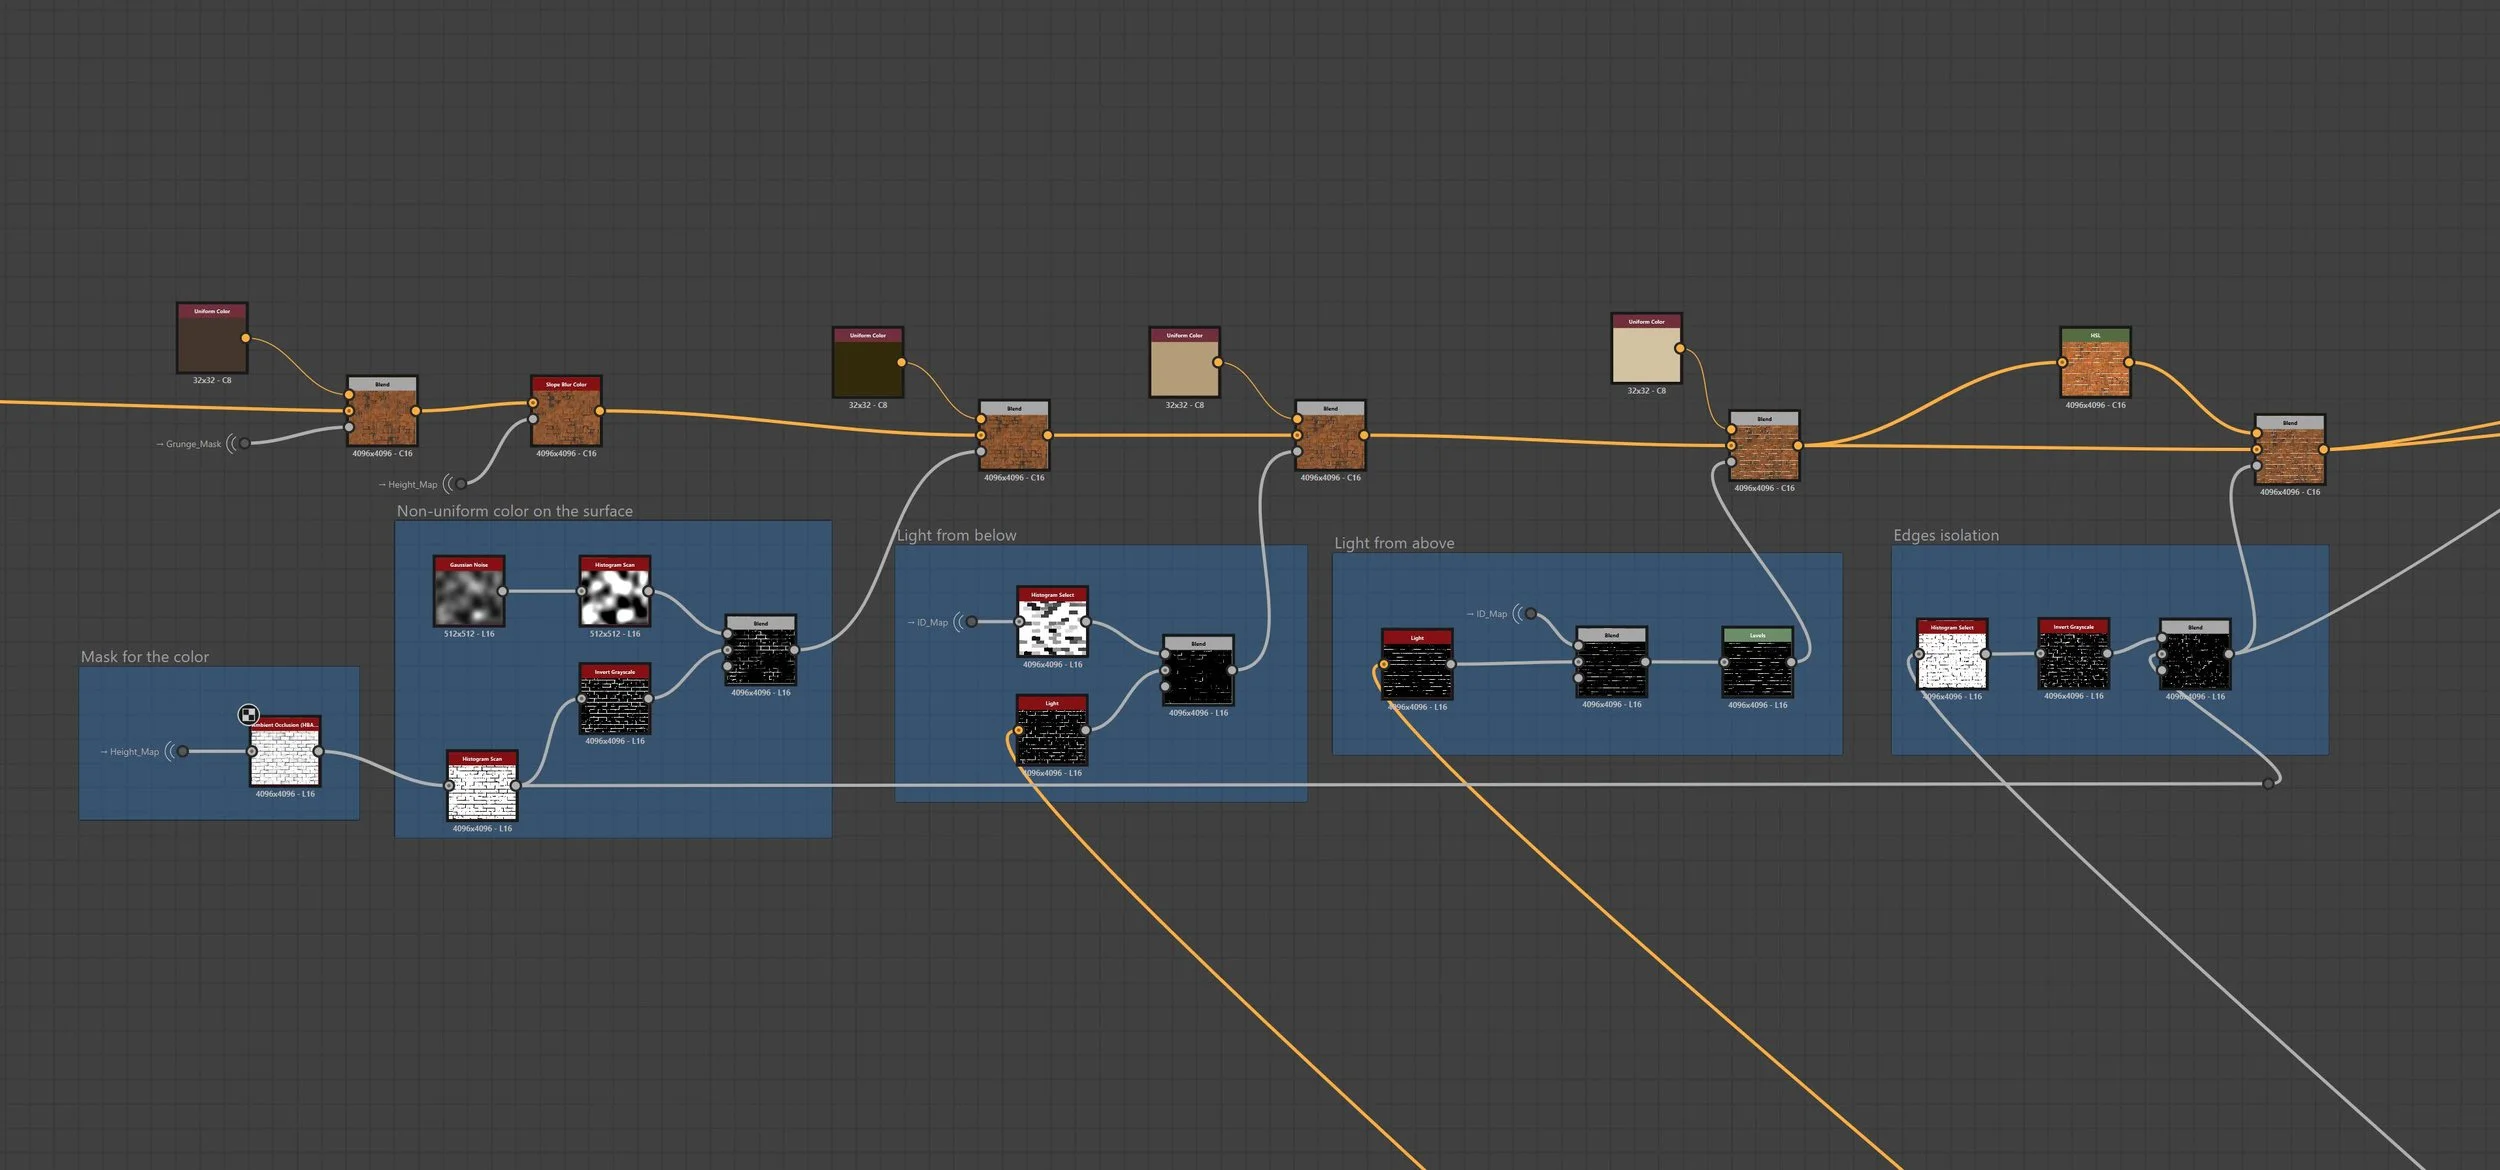Viewport: 2500px width, 1170px height.
Task: Select the 'Mask for the color' frame title
Action: pyautogui.click(x=145, y=657)
